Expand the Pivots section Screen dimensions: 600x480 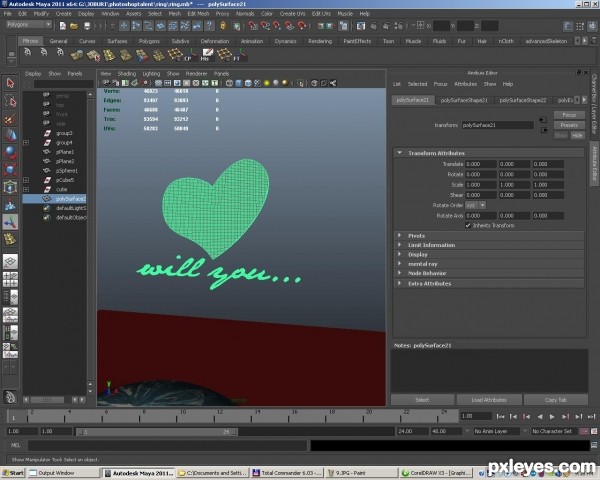[x=399, y=235]
